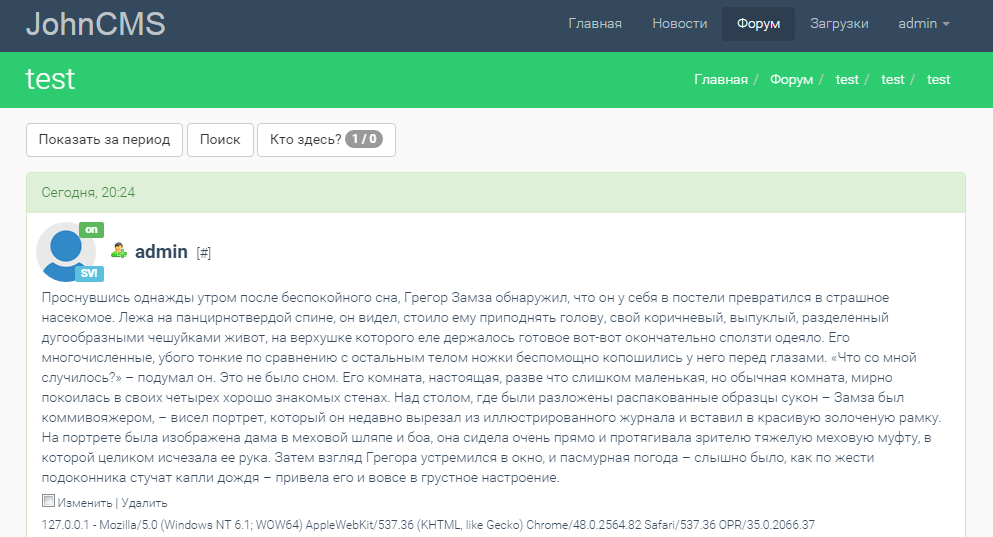Open the admin author profile link
The height and width of the screenshot is (537, 993).
click(161, 252)
